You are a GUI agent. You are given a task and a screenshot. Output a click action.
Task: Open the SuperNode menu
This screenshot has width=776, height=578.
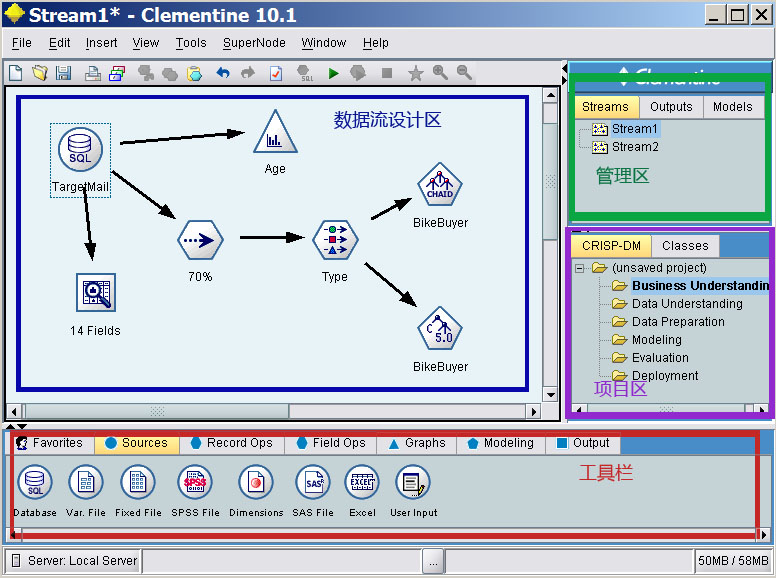254,43
